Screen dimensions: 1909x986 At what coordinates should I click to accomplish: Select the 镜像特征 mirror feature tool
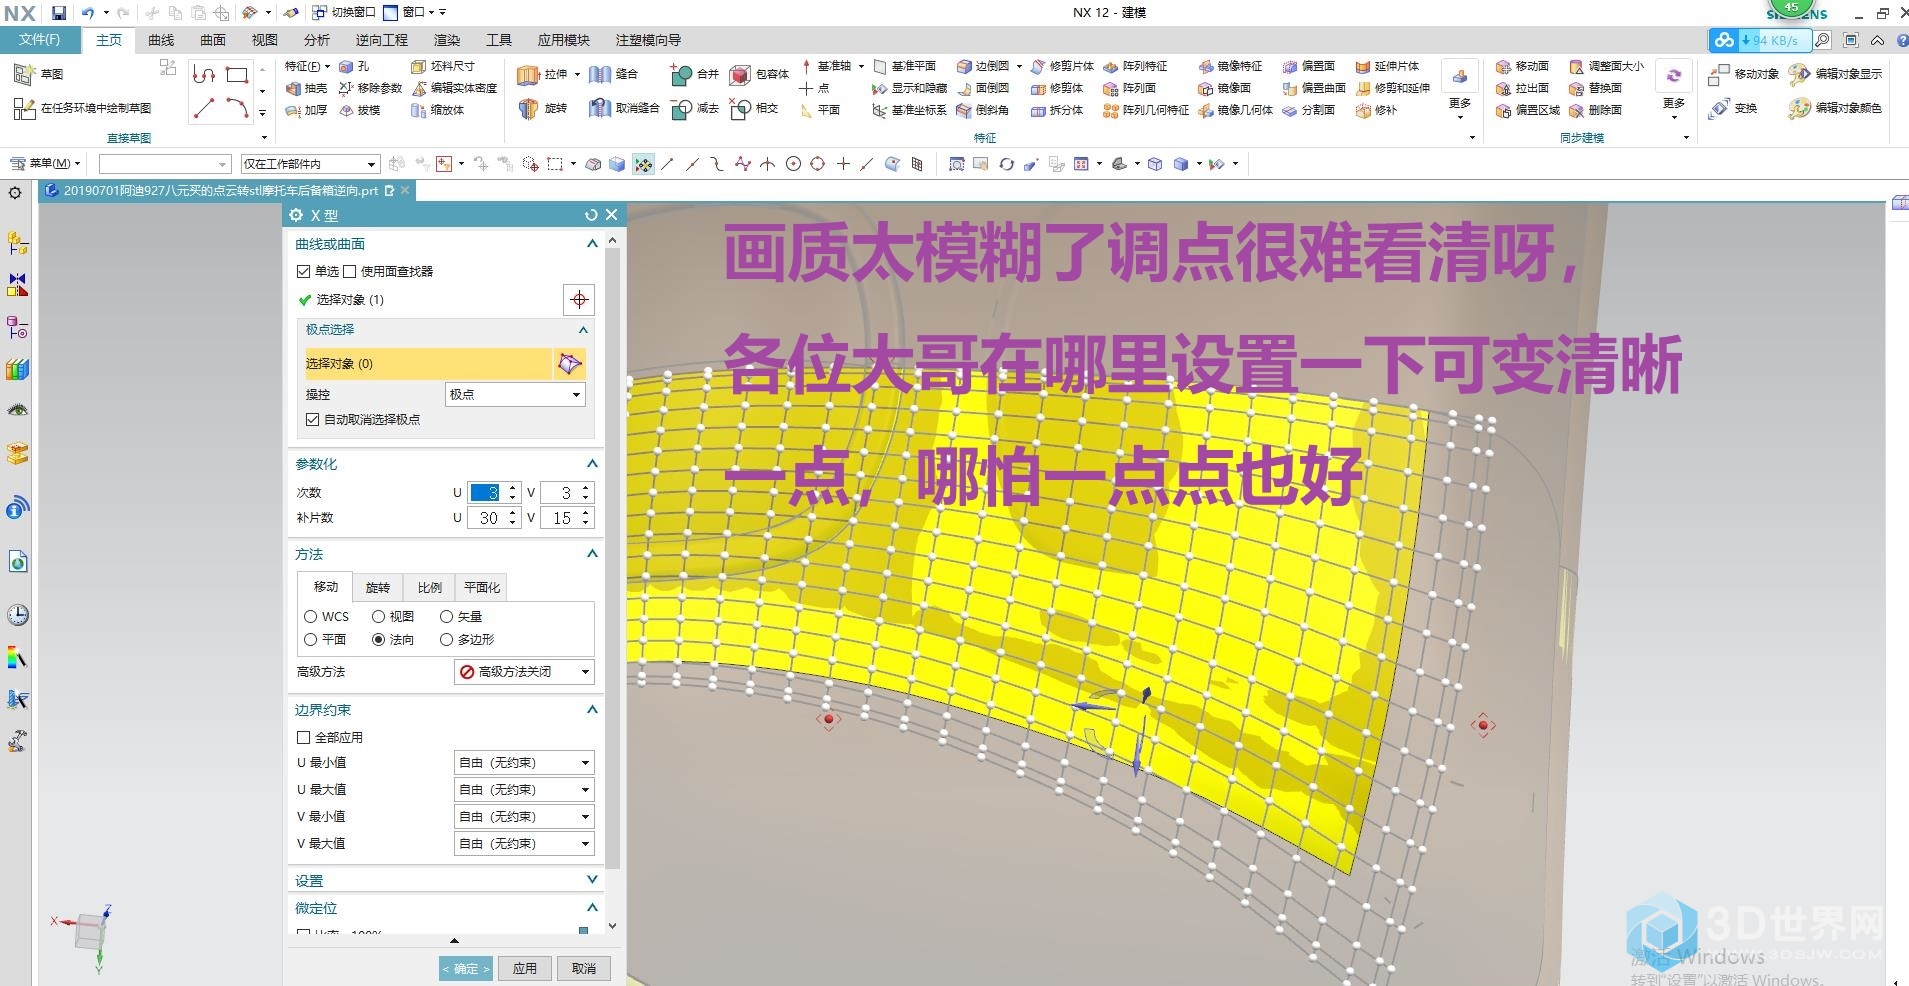[x=1230, y=66]
